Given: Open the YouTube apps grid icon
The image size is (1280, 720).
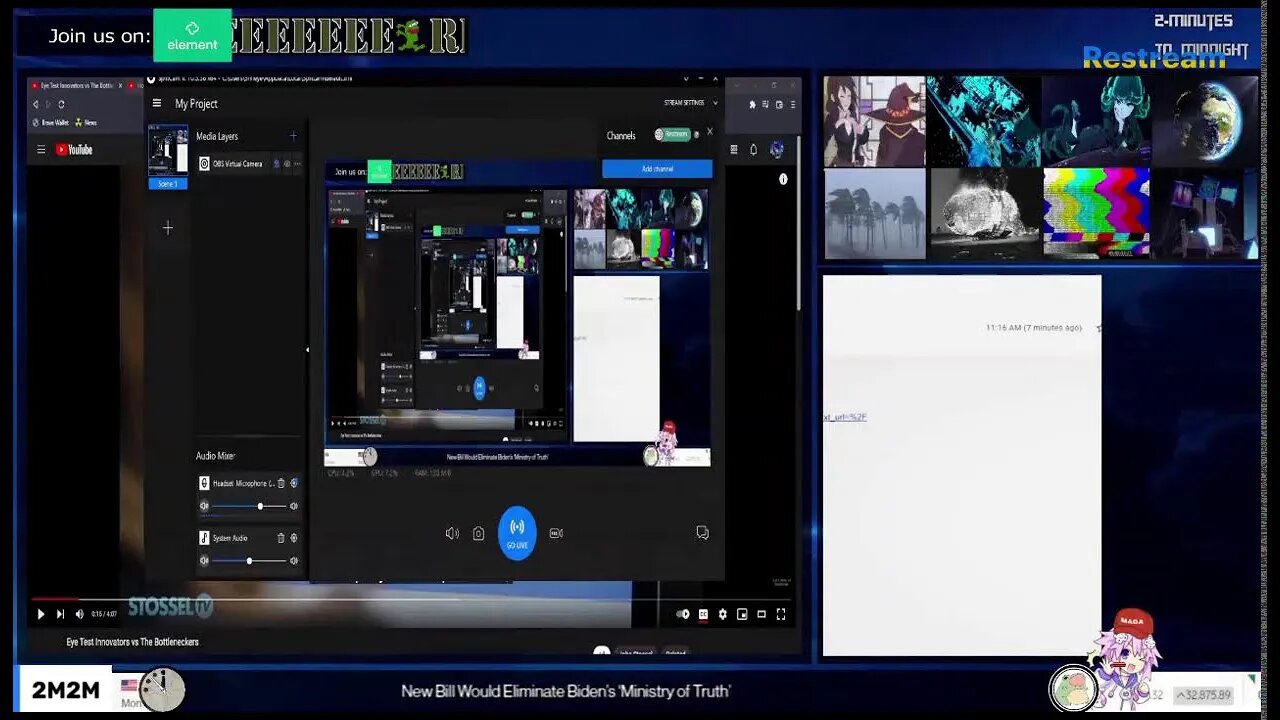Looking at the screenshot, I should click(x=733, y=150).
